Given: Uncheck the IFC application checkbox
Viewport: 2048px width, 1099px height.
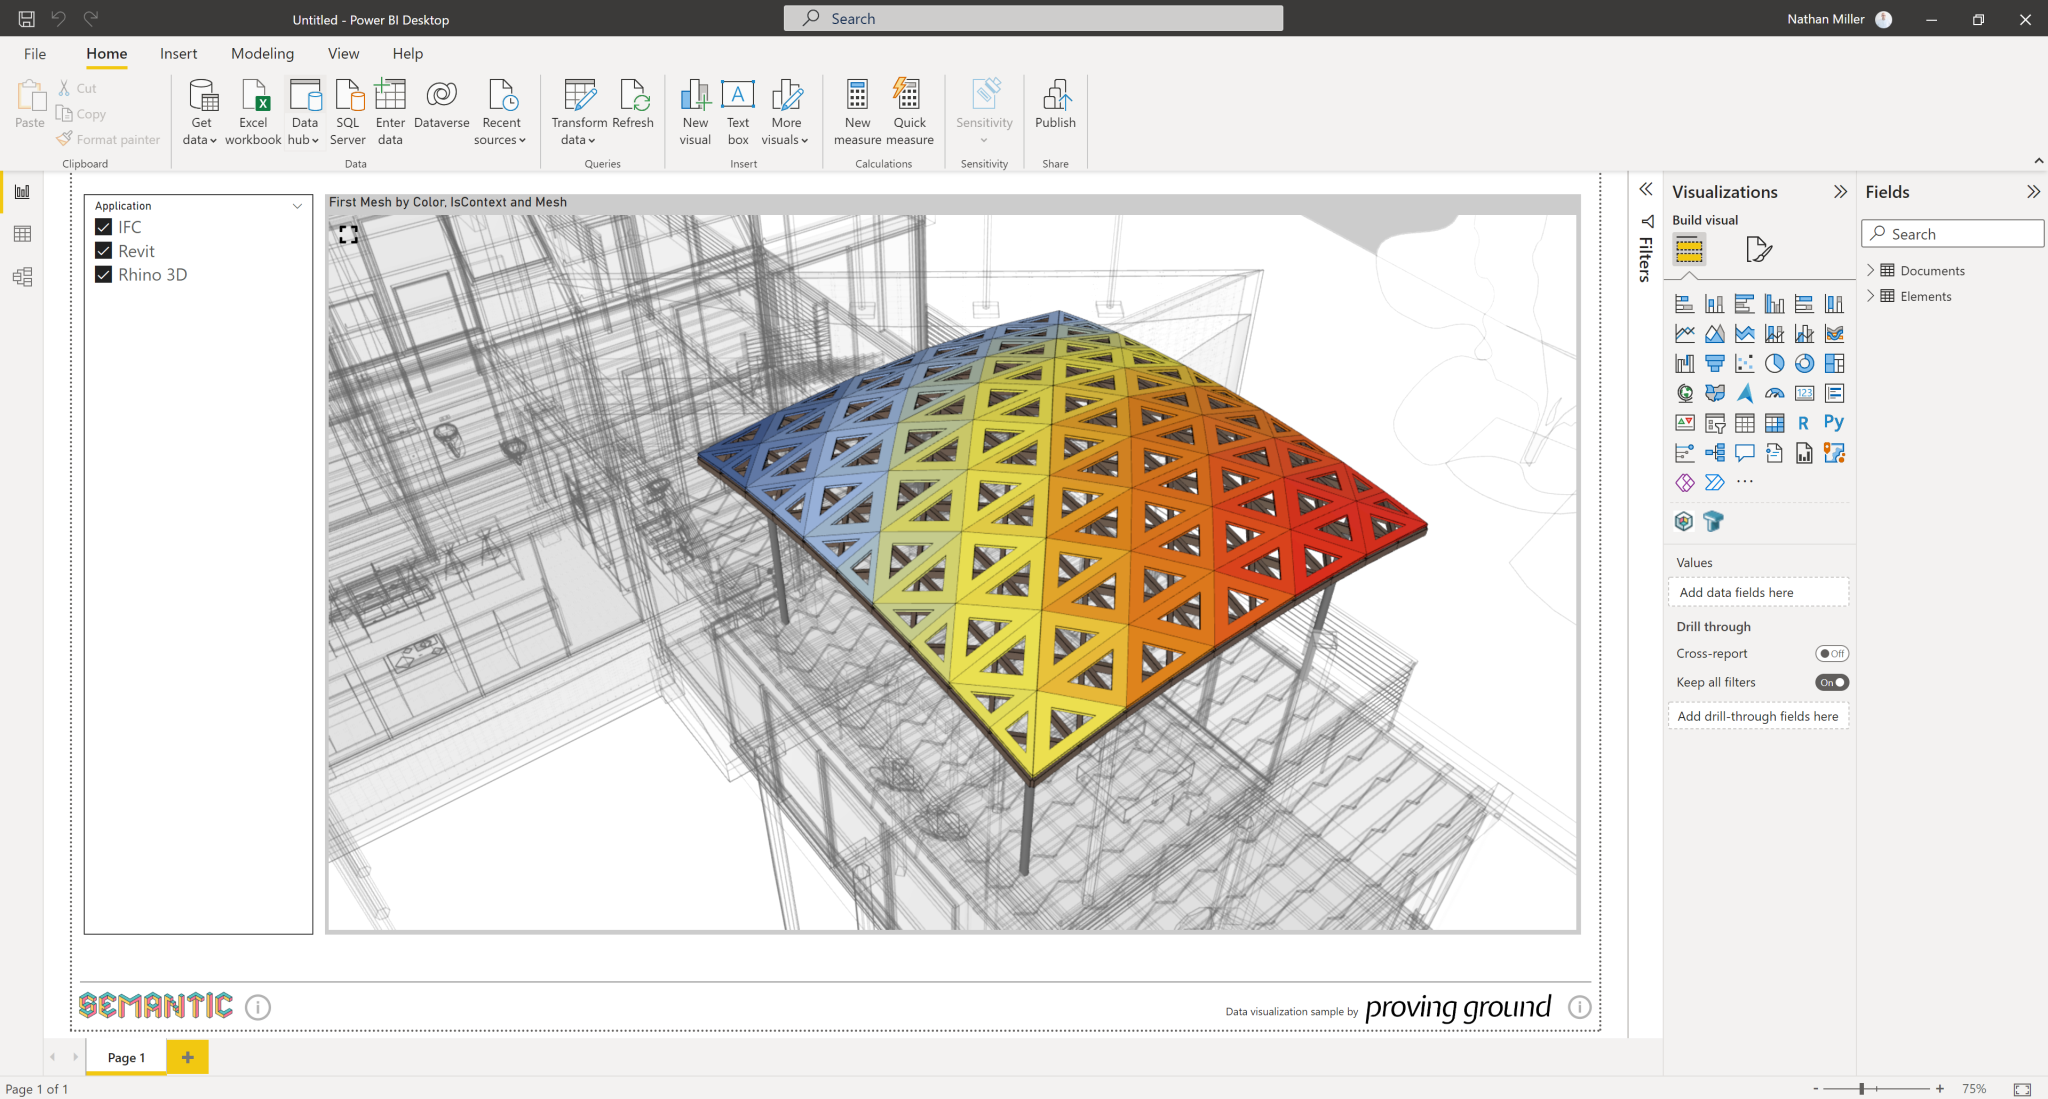Looking at the screenshot, I should 104,227.
